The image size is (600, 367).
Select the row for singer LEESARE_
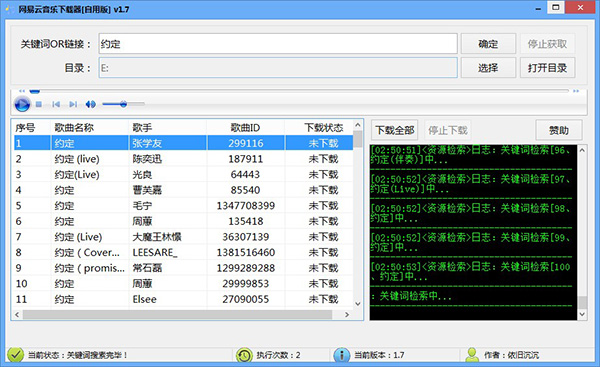point(183,253)
